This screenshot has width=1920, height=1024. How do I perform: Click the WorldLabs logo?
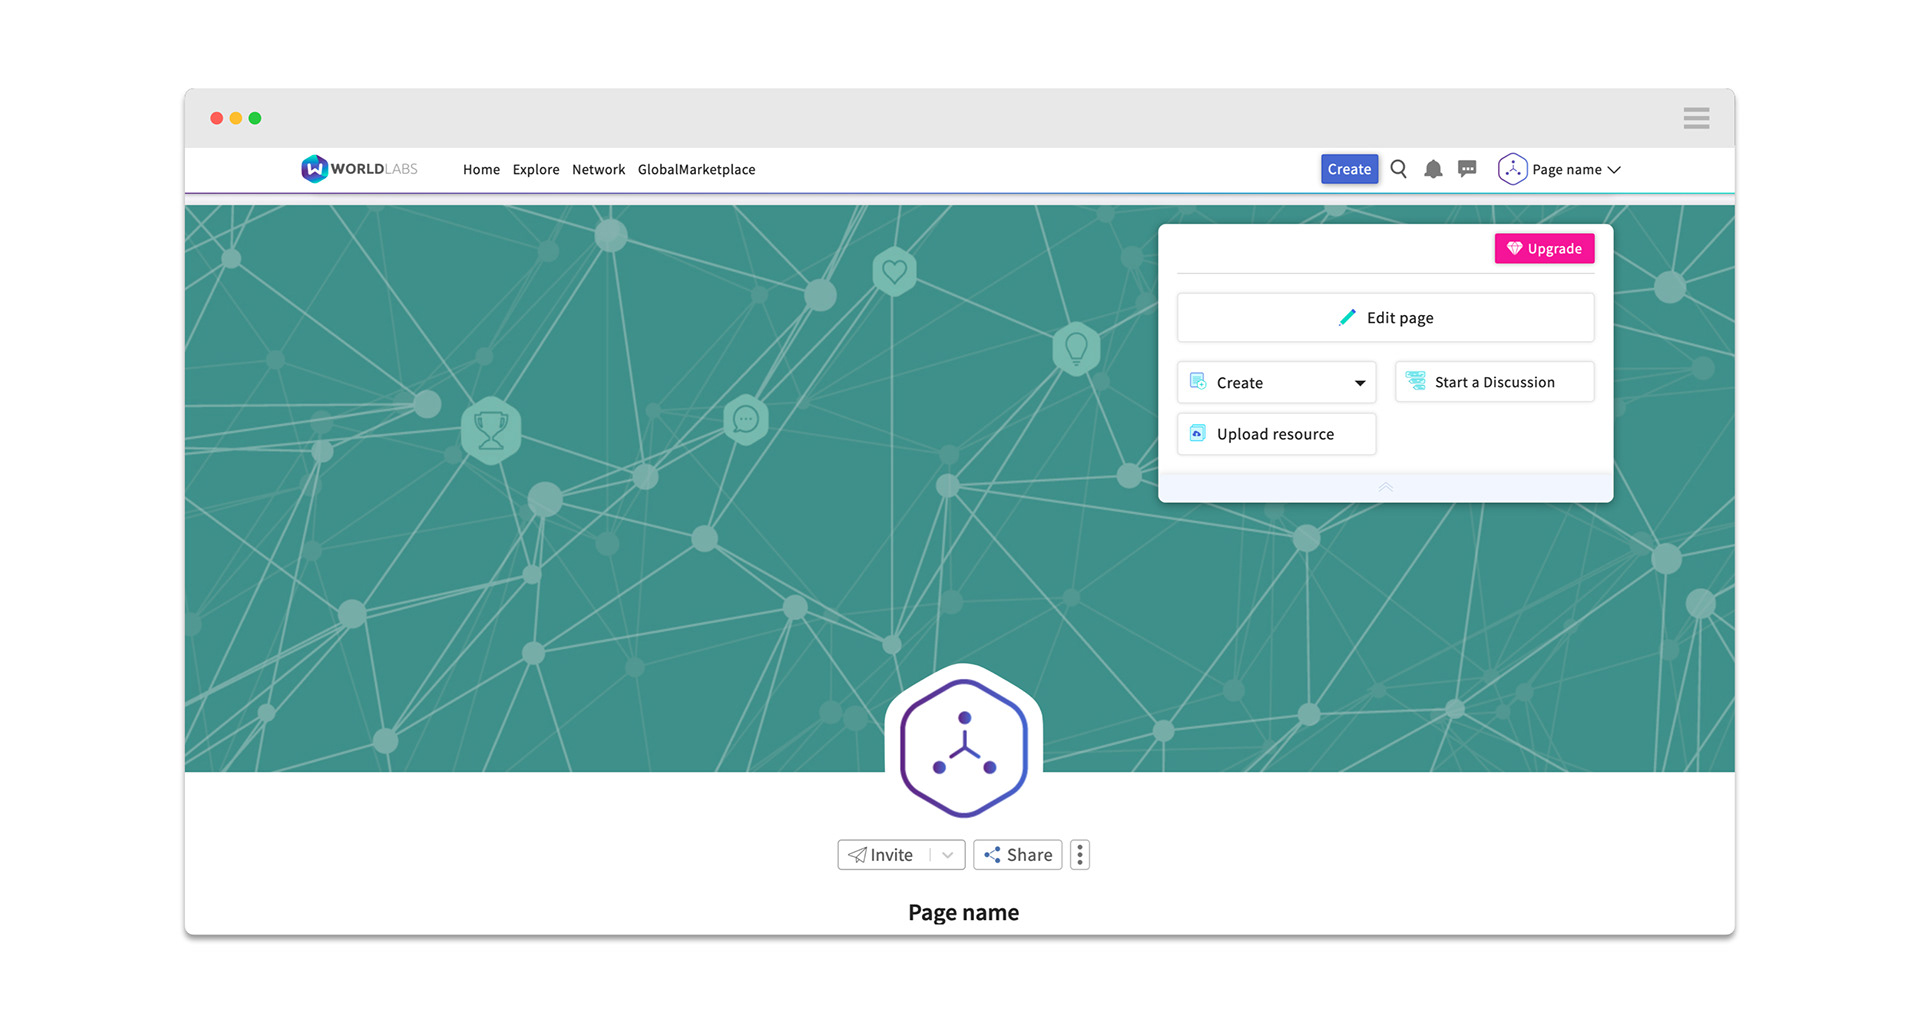point(359,169)
